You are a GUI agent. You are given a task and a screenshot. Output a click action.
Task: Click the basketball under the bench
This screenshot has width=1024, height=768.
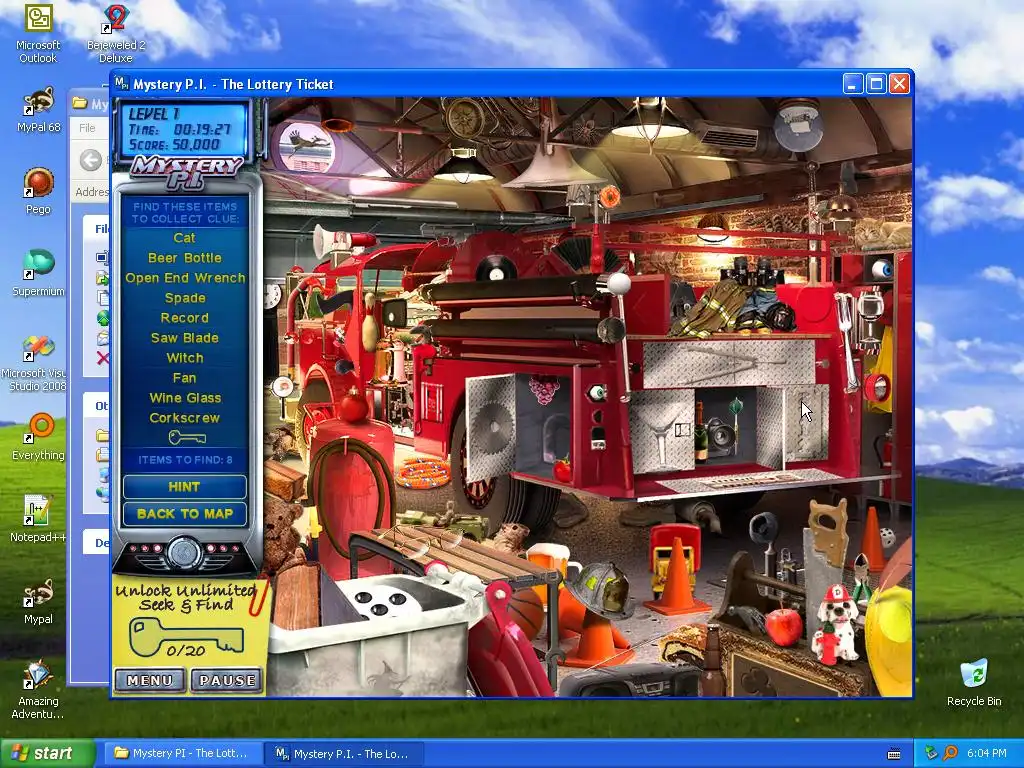click(x=524, y=612)
